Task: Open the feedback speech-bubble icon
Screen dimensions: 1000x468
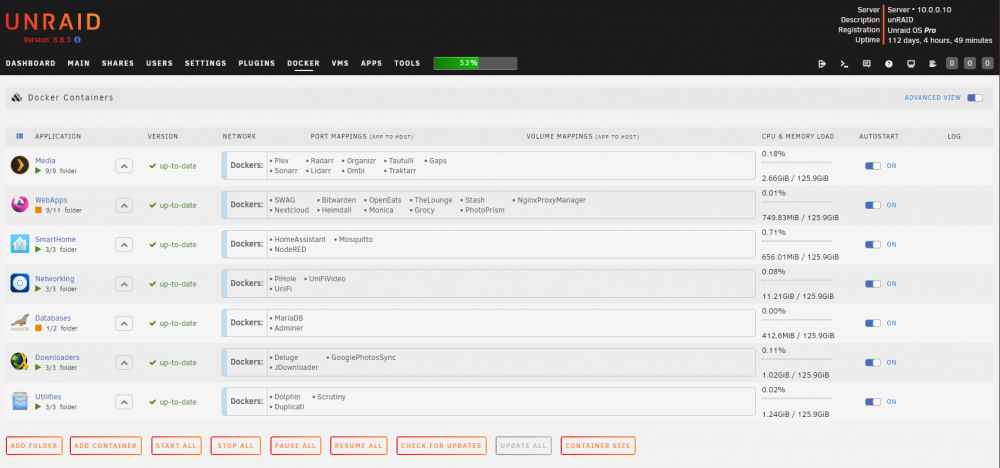Action: (866, 64)
